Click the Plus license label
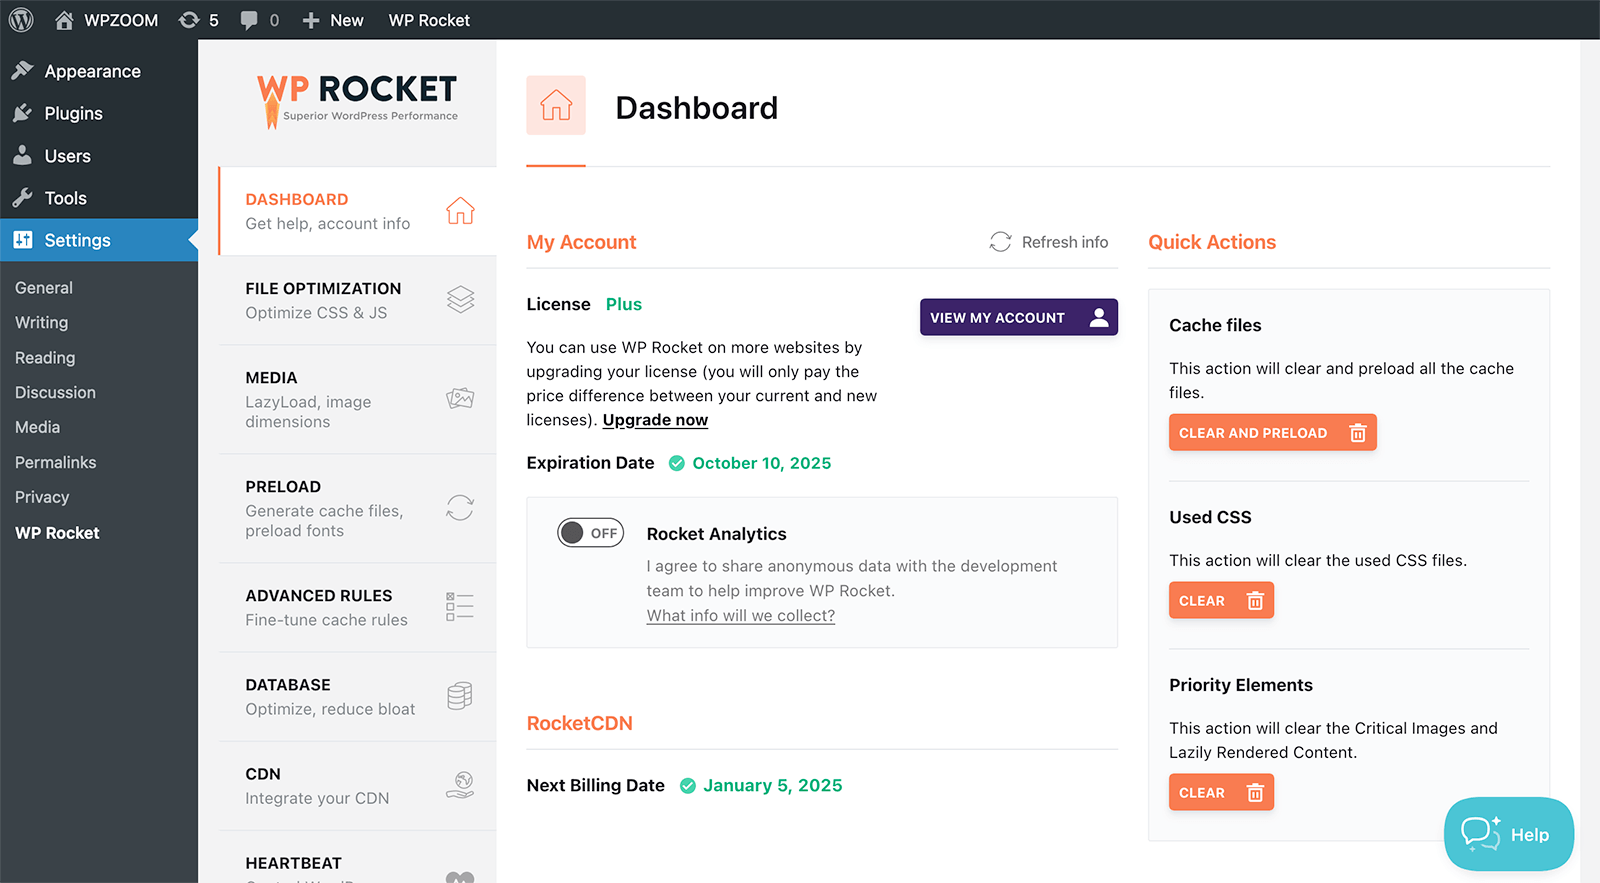This screenshot has width=1600, height=883. tap(624, 304)
